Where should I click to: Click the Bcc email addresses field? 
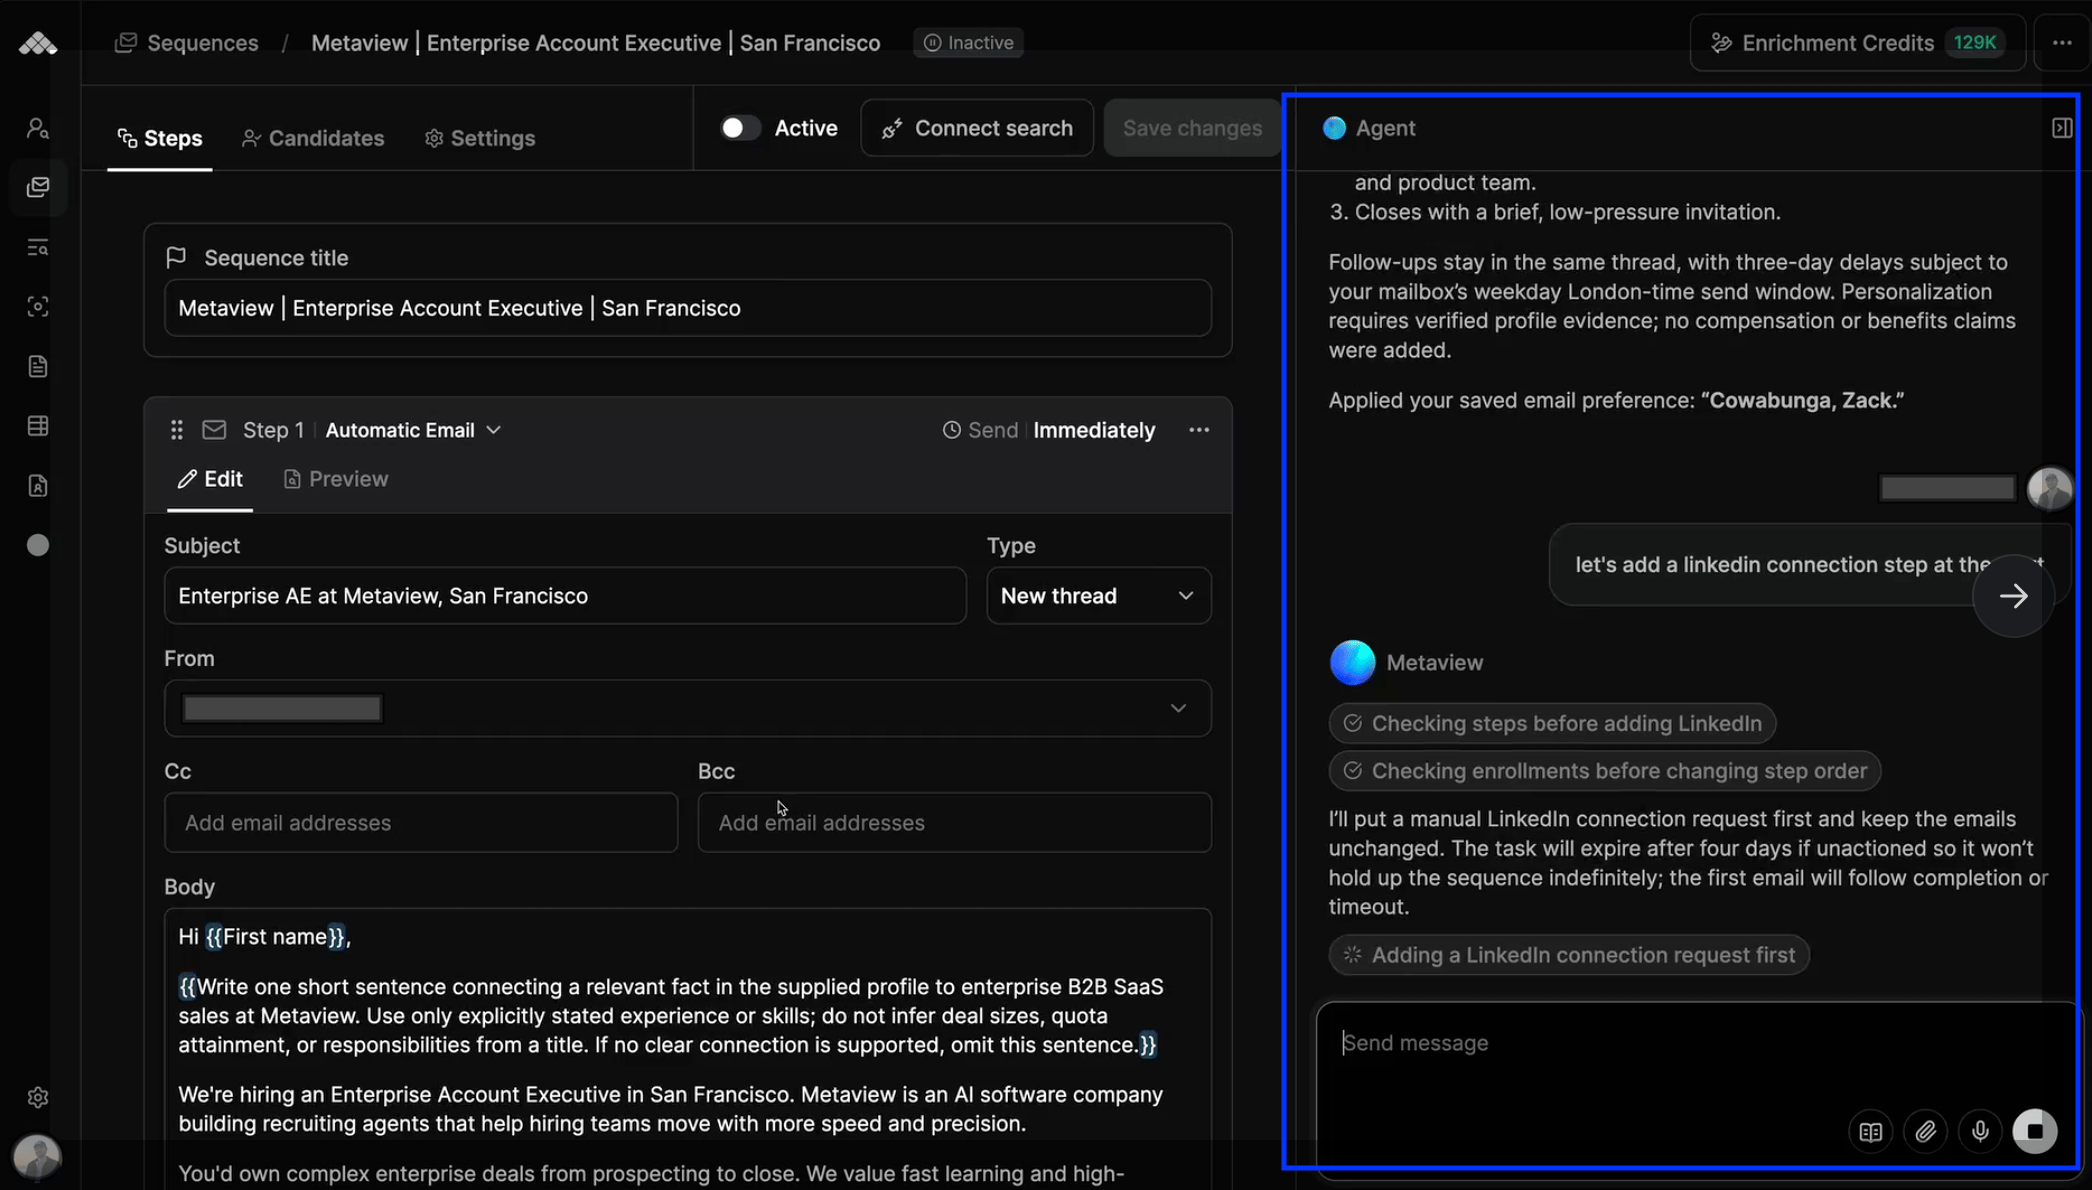pyautogui.click(x=955, y=823)
